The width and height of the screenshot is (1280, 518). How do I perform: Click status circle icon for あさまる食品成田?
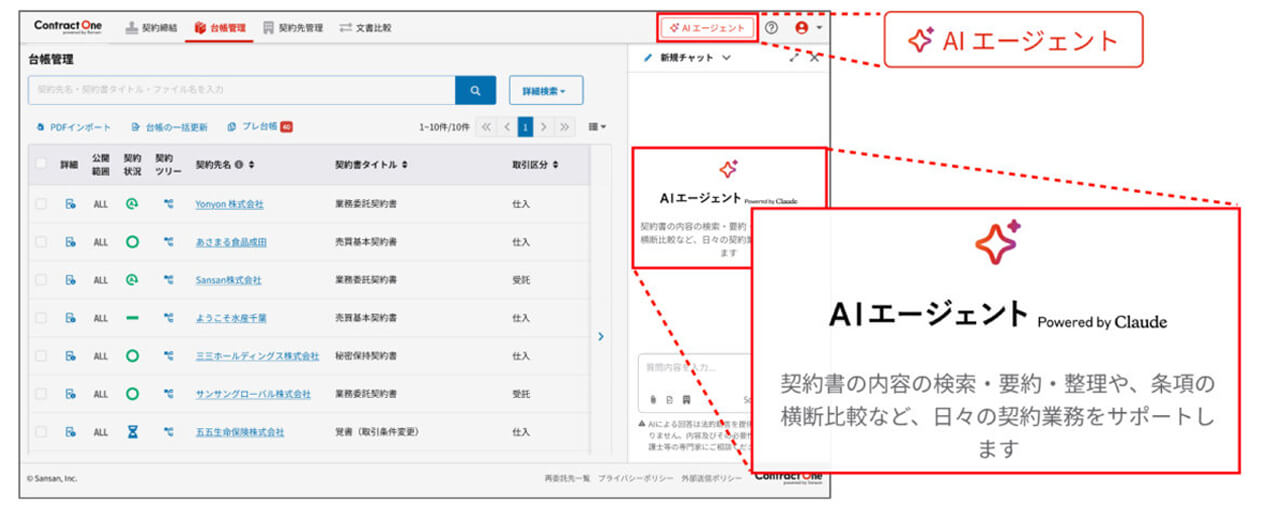pos(132,242)
